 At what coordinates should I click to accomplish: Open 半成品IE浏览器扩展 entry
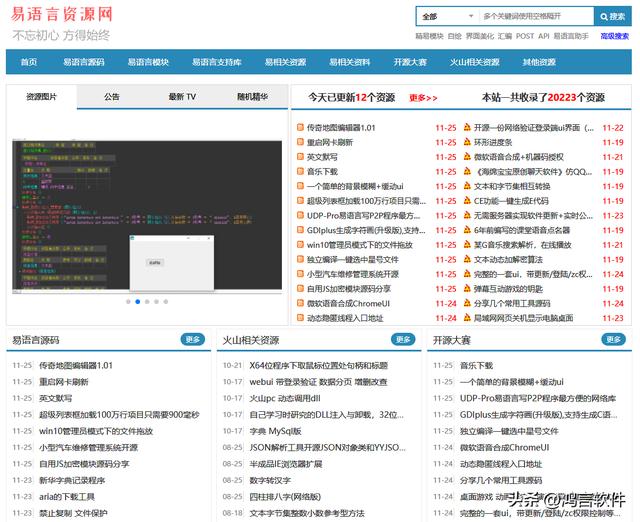coord(286,464)
